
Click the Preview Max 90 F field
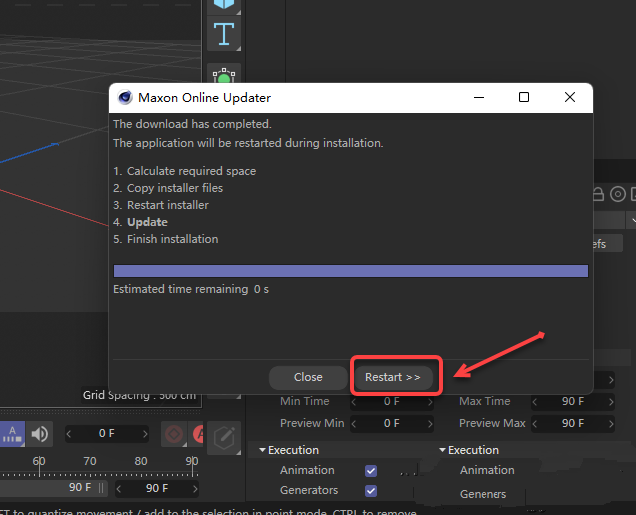pyautogui.click(x=573, y=423)
